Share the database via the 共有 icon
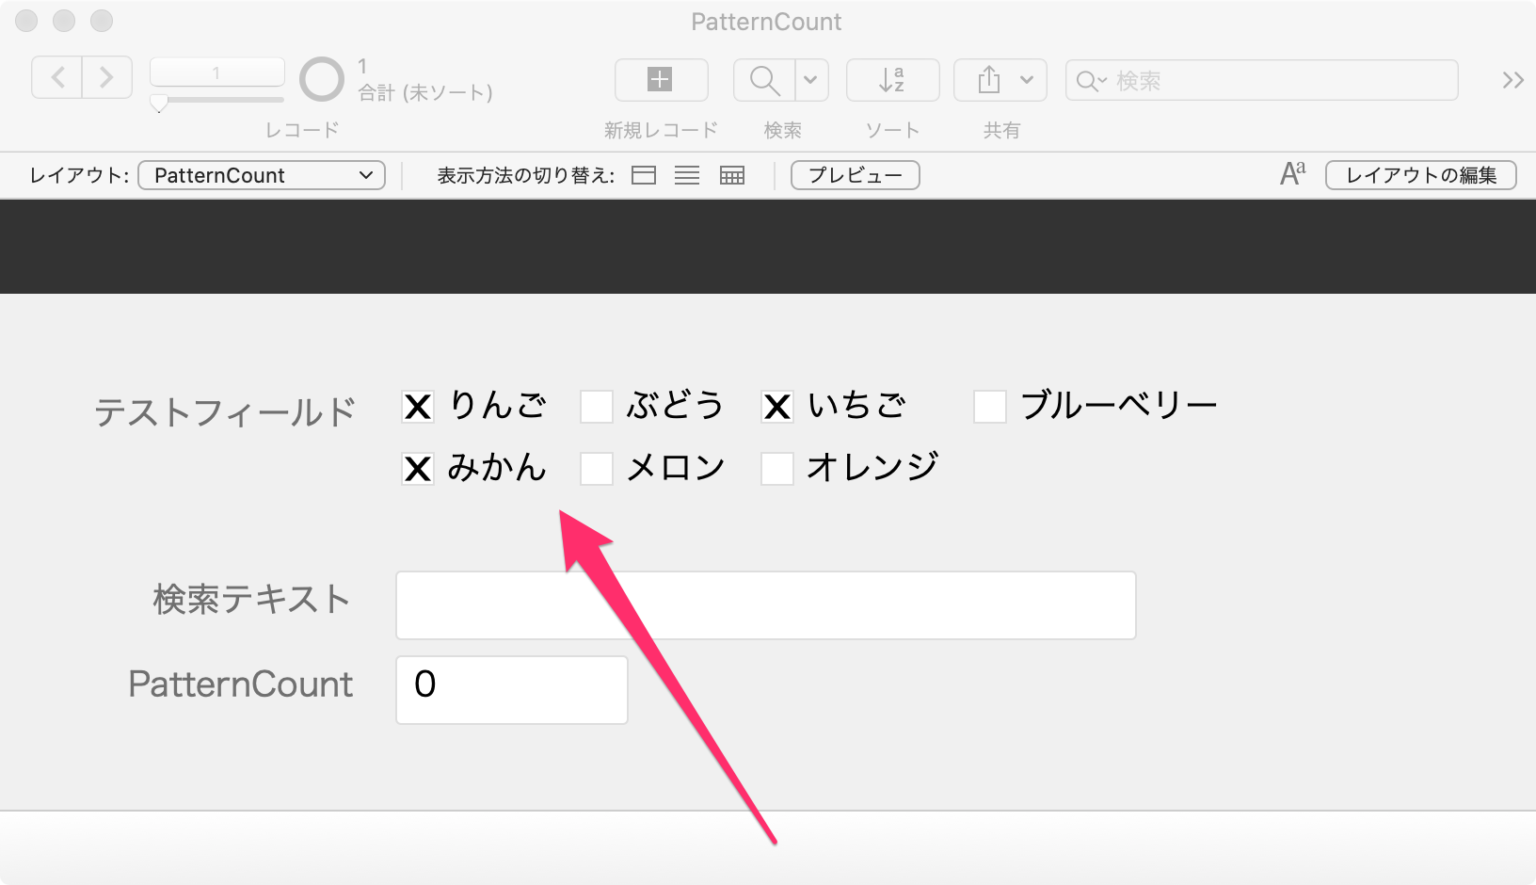The image size is (1536, 885). click(989, 80)
